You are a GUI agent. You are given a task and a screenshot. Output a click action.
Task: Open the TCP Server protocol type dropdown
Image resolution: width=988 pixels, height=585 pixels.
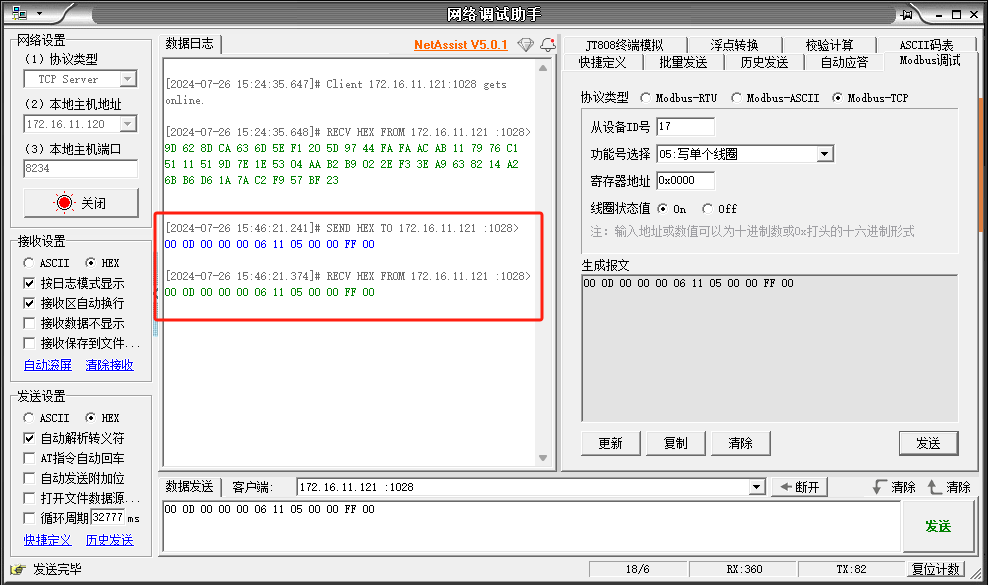[x=128, y=79]
